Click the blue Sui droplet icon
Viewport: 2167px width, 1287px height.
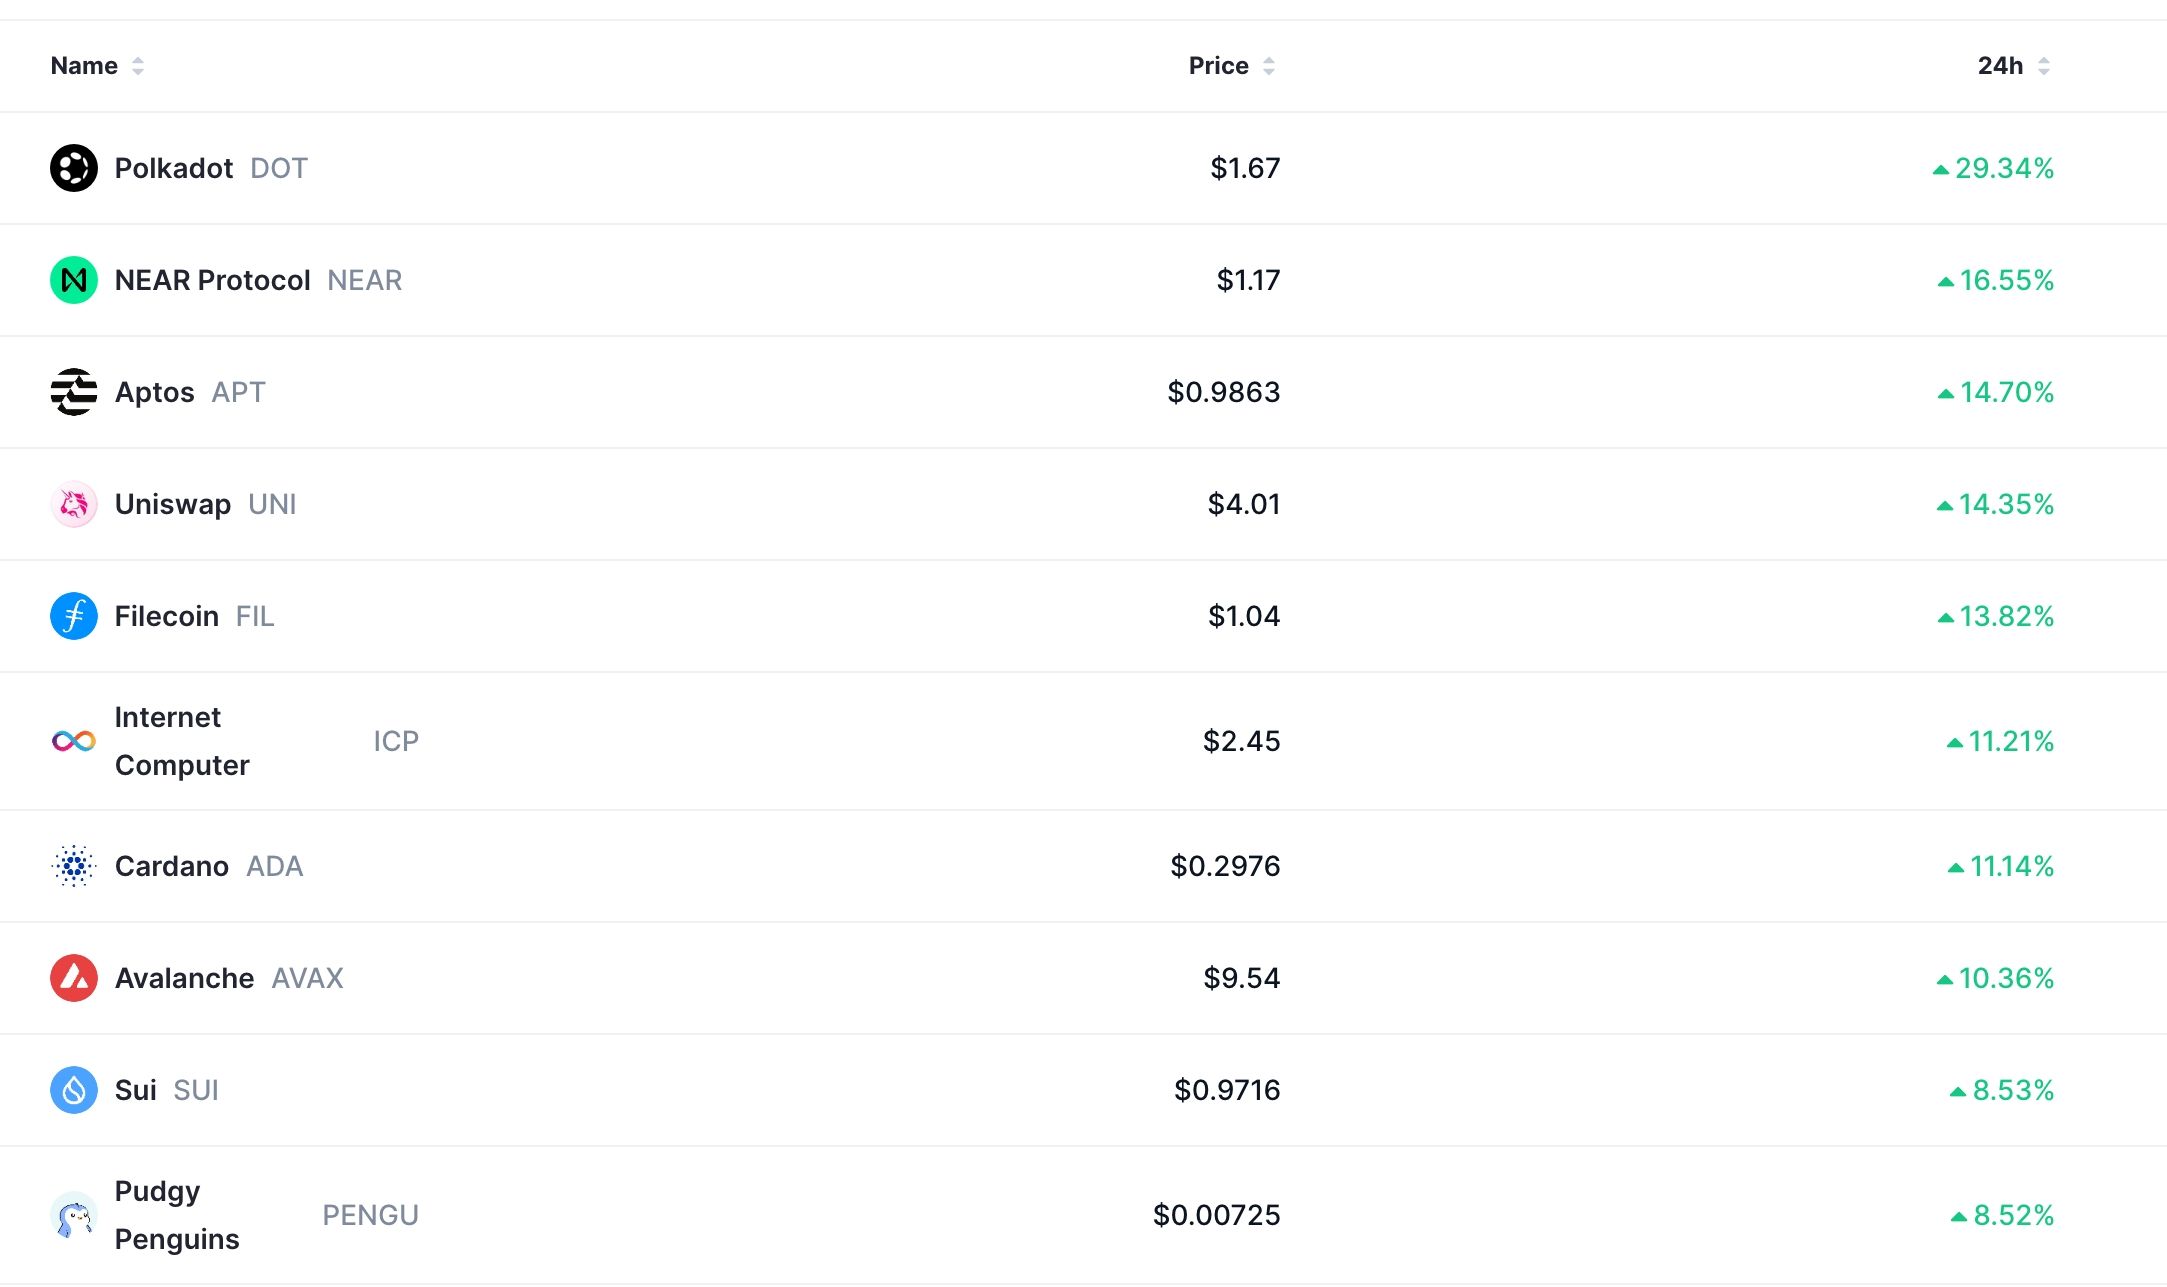74,1090
